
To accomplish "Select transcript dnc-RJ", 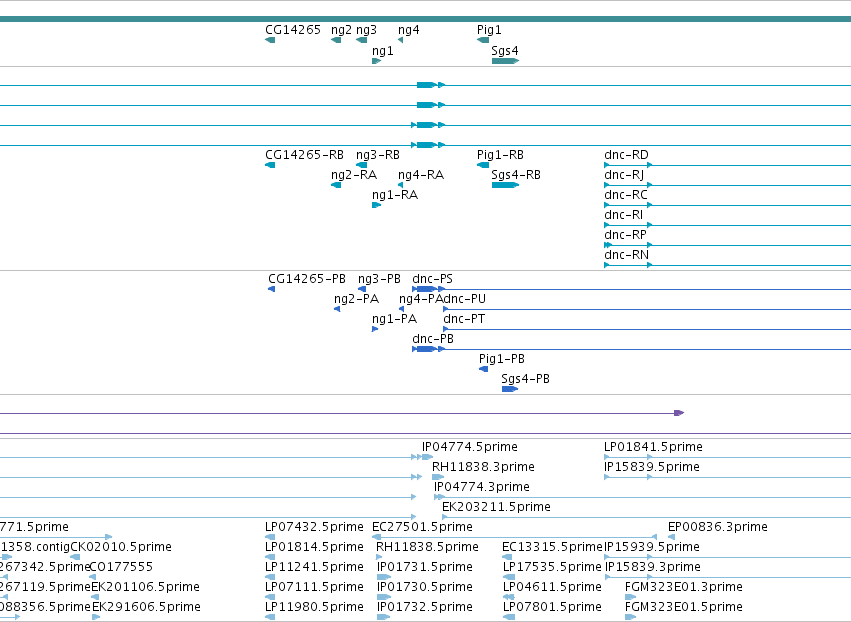I will (624, 175).
